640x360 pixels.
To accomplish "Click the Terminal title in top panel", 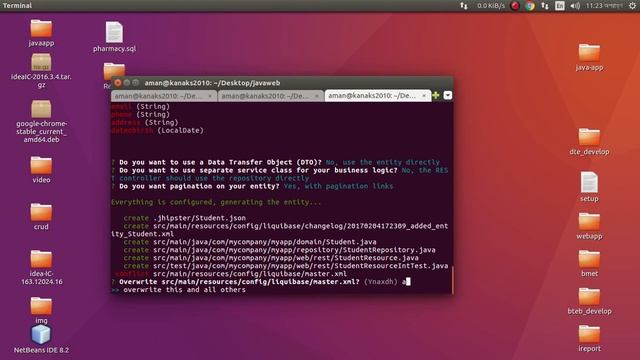I will pyautogui.click(x=17, y=6).
